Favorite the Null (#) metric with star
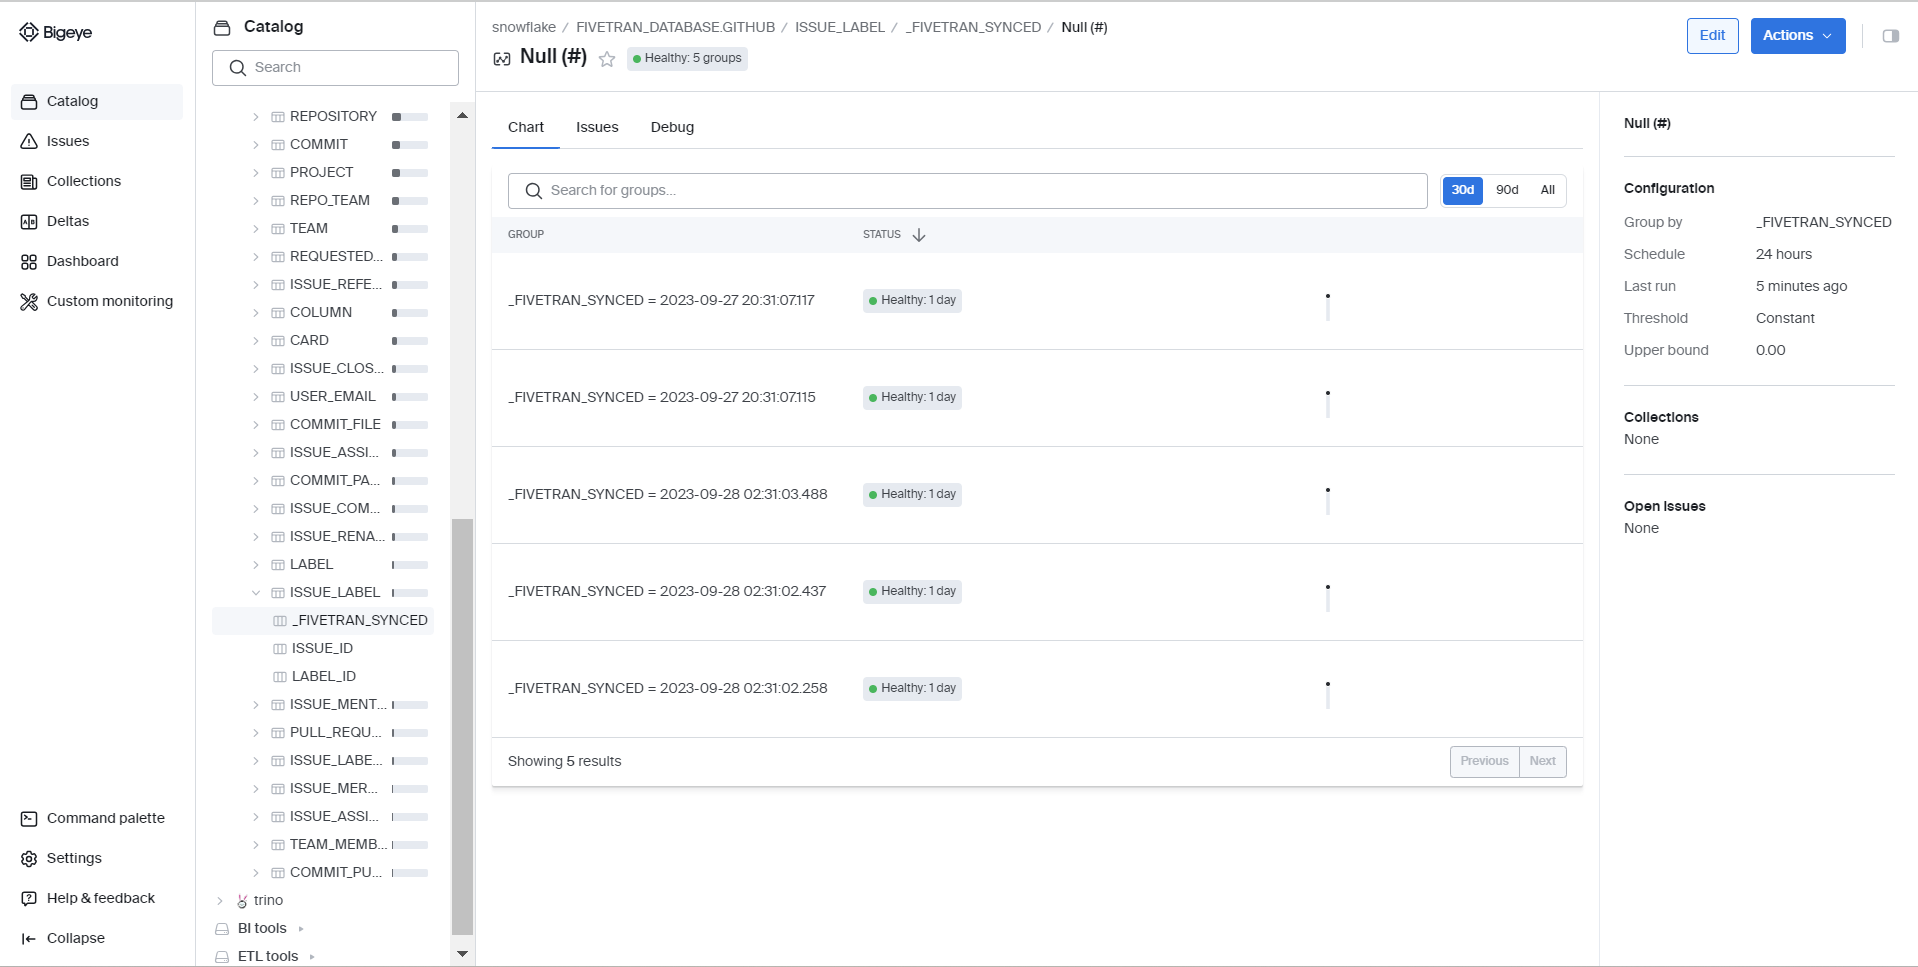1918x967 pixels. [607, 59]
